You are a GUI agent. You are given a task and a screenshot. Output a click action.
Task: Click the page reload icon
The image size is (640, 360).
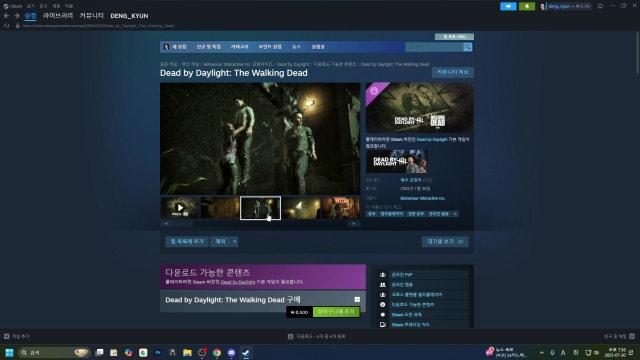[6, 26]
